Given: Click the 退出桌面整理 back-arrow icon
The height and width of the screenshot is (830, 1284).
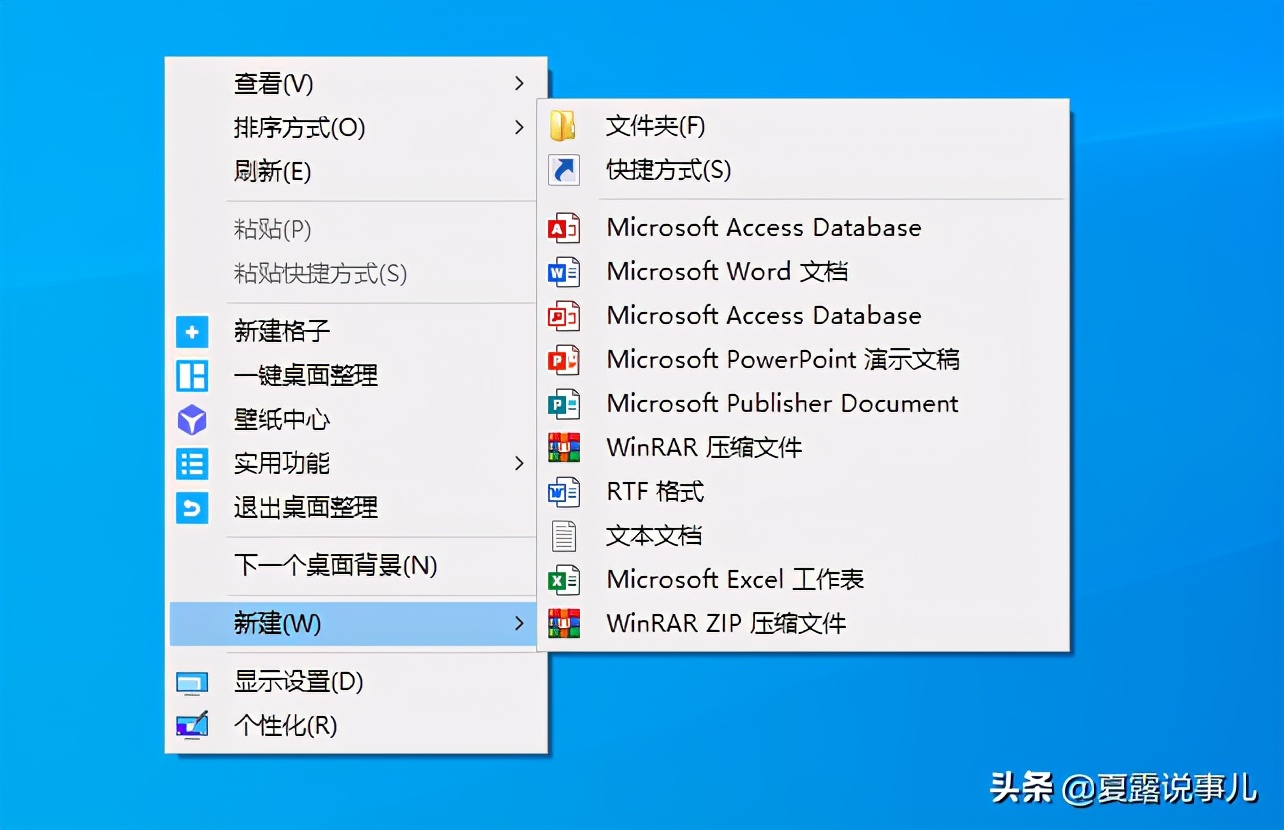Looking at the screenshot, I should click(191, 508).
